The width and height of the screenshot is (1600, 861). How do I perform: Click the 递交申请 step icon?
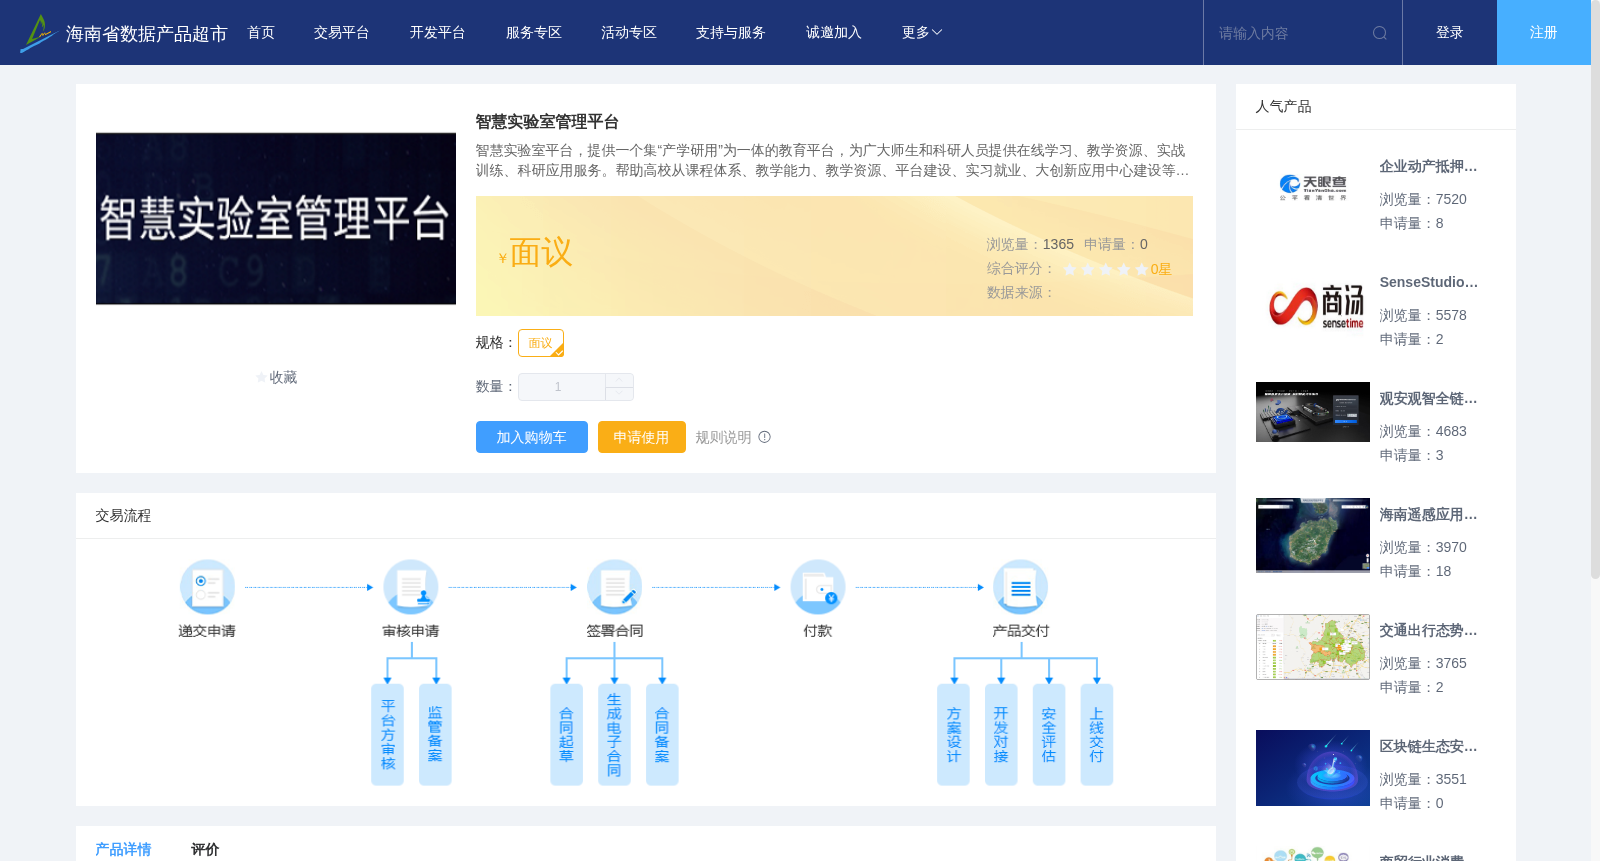click(x=207, y=587)
